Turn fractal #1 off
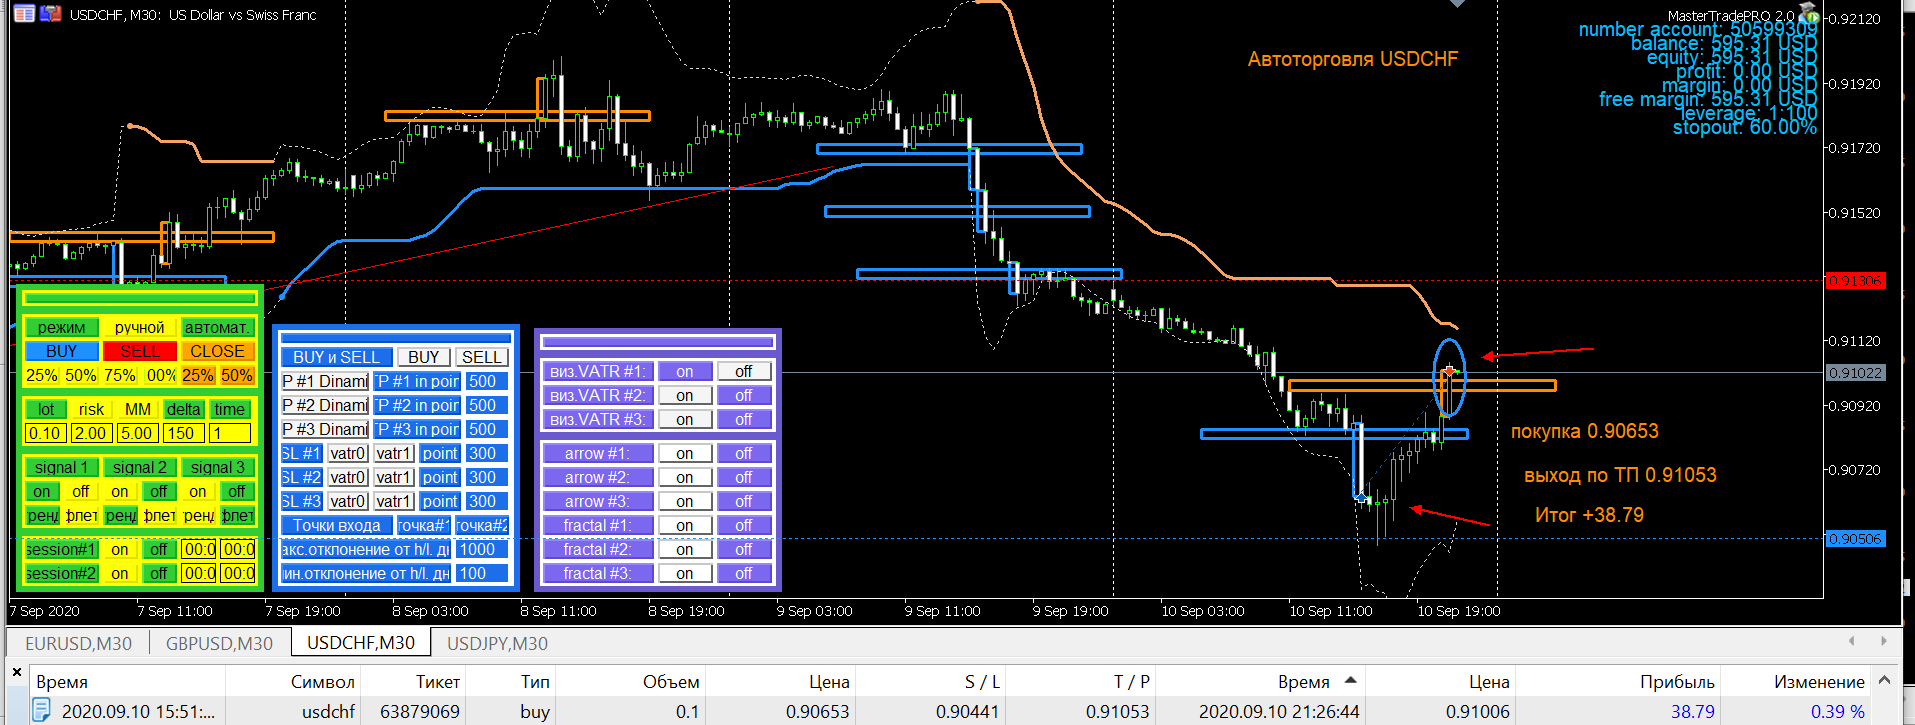This screenshot has height=725, width=1915. tap(744, 525)
